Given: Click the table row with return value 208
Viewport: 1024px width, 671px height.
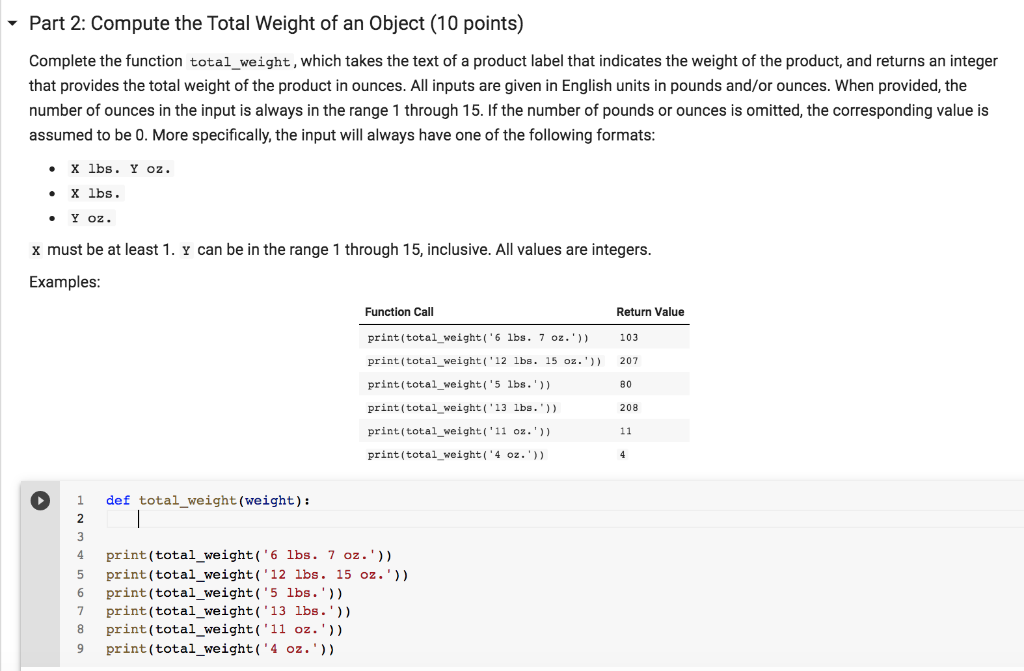Looking at the screenshot, I should point(520,407).
